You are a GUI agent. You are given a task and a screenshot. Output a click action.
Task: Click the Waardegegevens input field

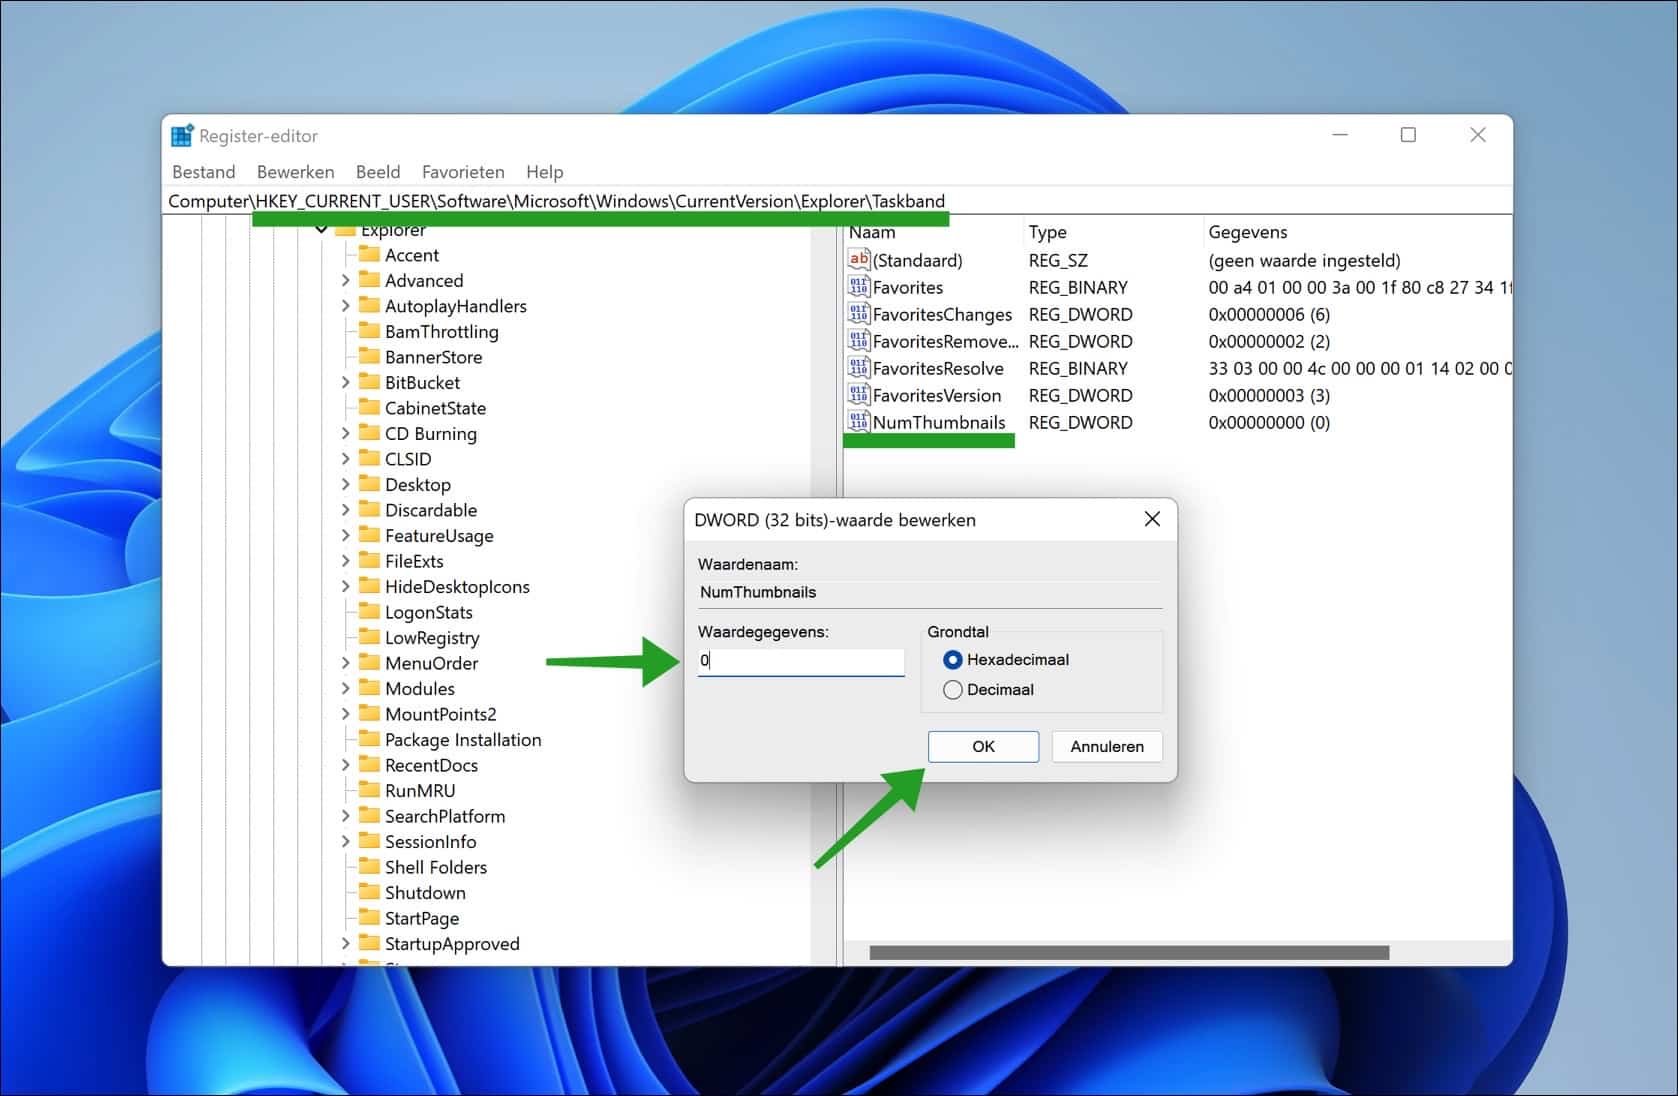[x=801, y=661]
